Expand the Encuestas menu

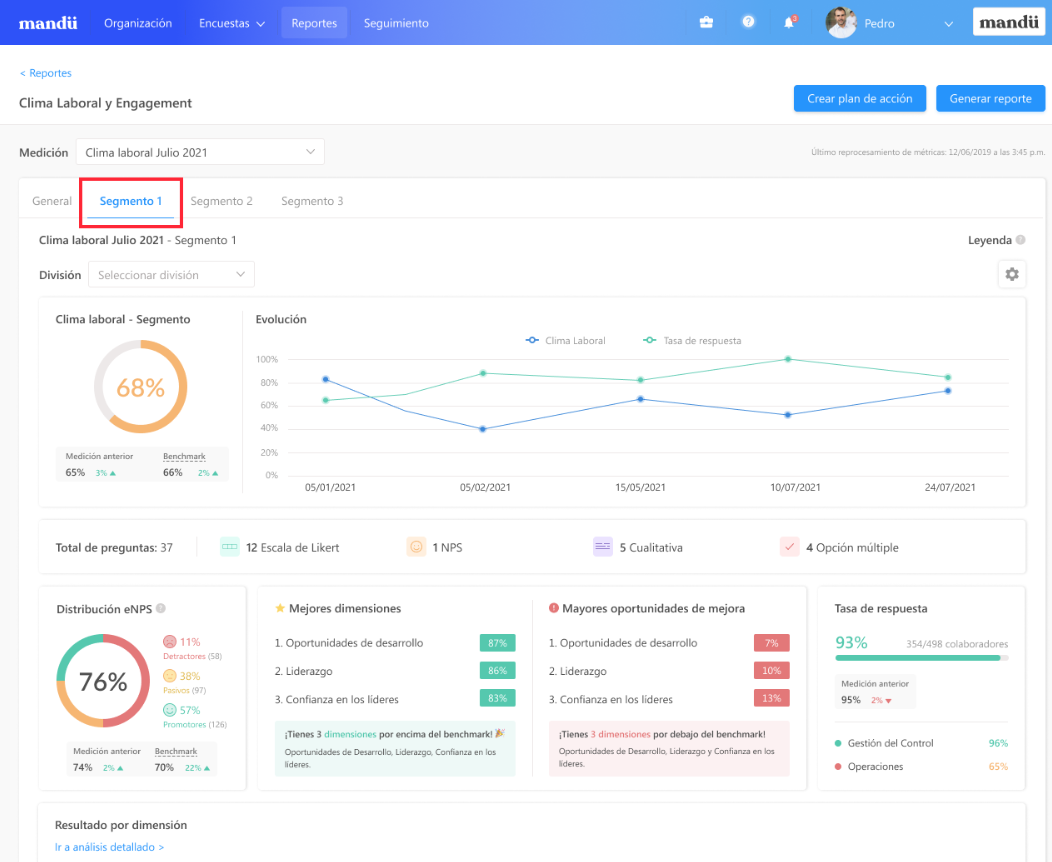(x=231, y=23)
